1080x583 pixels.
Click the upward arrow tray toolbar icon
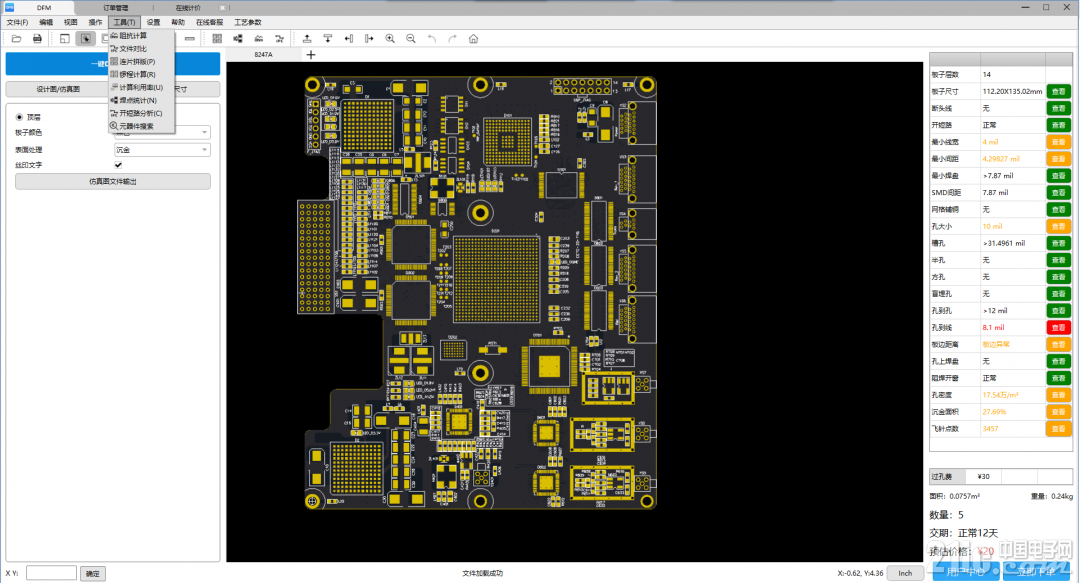click(307, 39)
